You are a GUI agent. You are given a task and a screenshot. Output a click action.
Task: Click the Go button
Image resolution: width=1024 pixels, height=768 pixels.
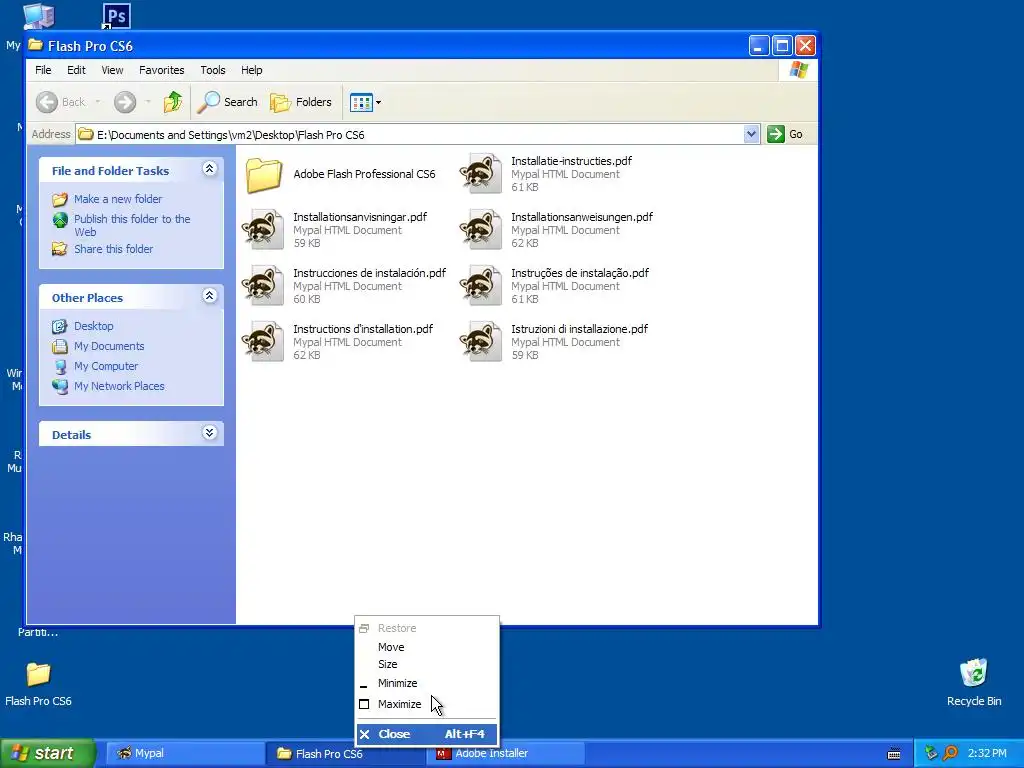785,134
